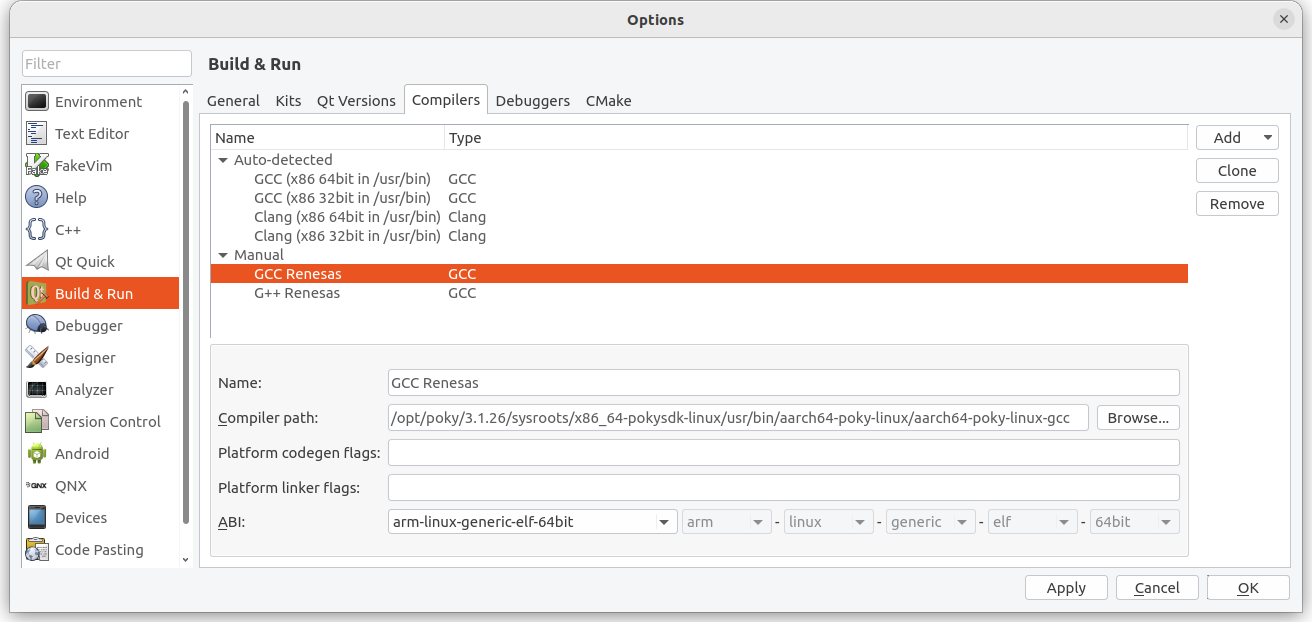
Task: Open the Environment settings section
Action: (97, 101)
